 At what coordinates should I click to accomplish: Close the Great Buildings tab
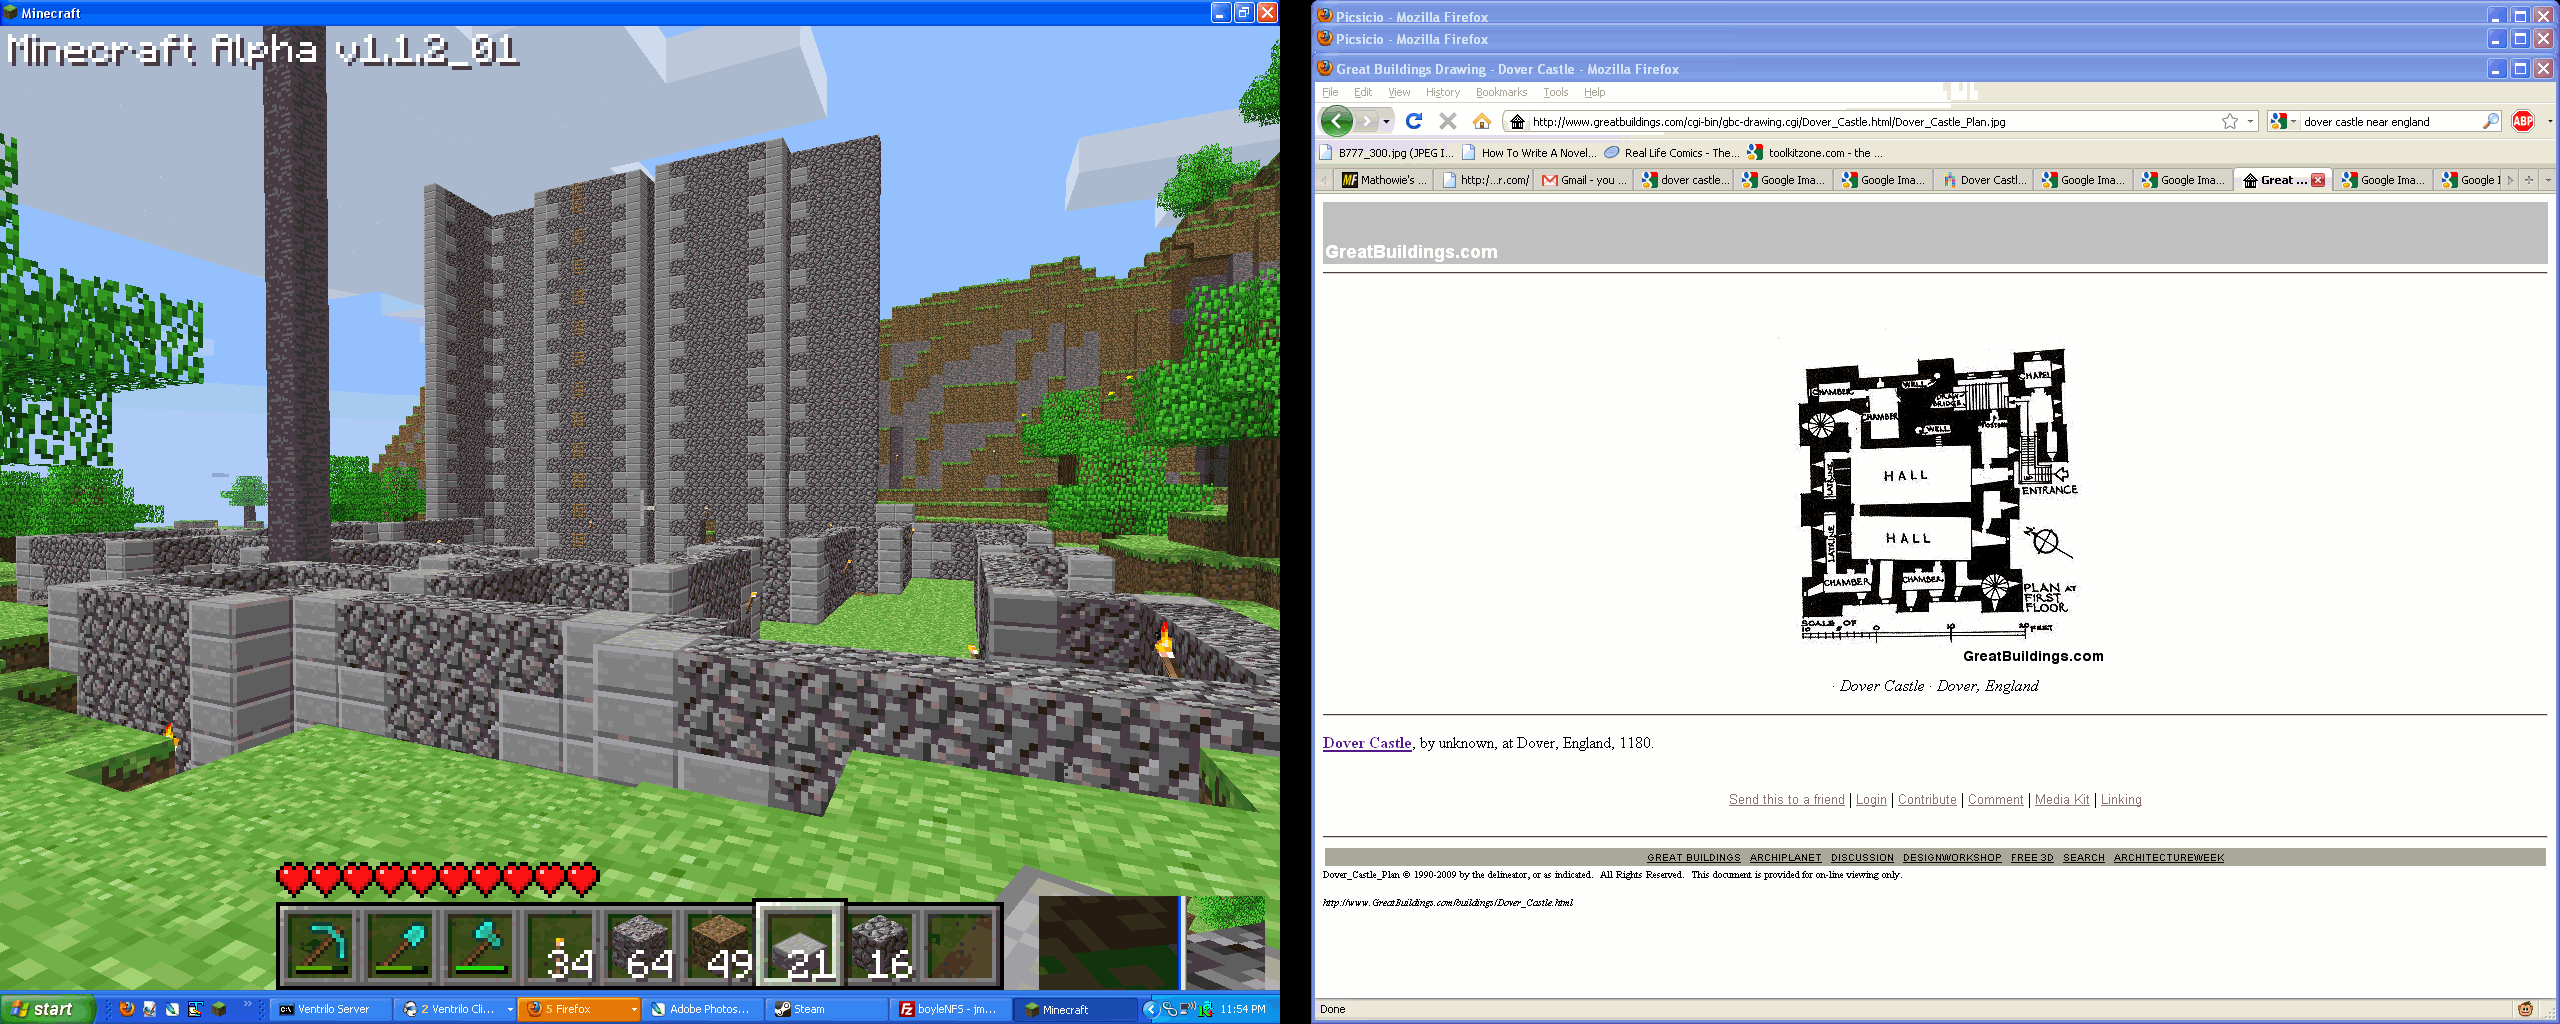click(2317, 180)
